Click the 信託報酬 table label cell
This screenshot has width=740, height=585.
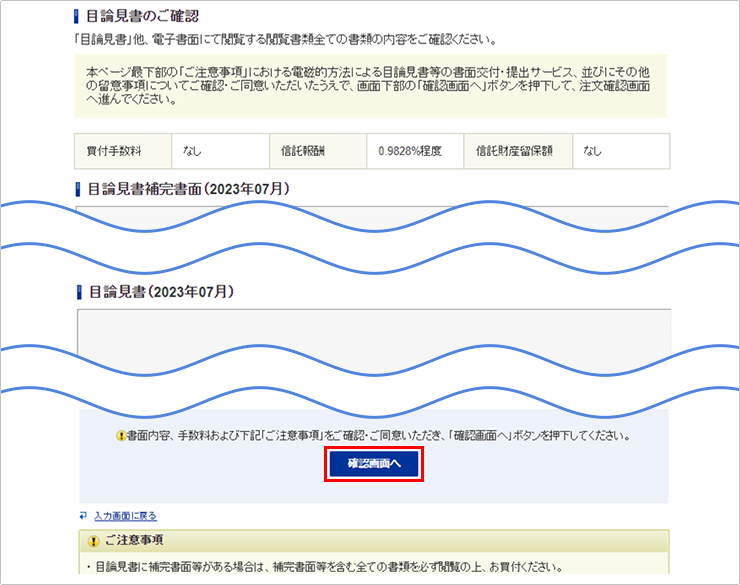coord(317,151)
